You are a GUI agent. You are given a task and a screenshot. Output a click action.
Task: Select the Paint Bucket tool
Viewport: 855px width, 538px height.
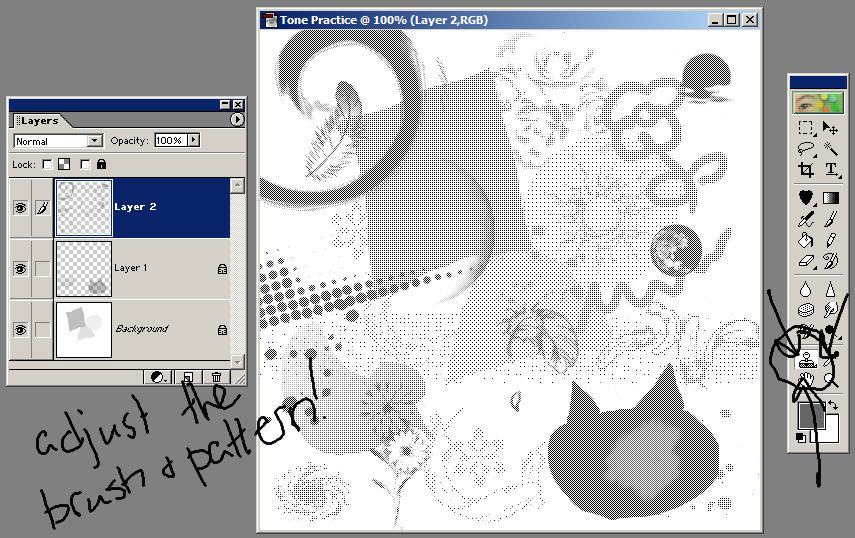coord(806,240)
